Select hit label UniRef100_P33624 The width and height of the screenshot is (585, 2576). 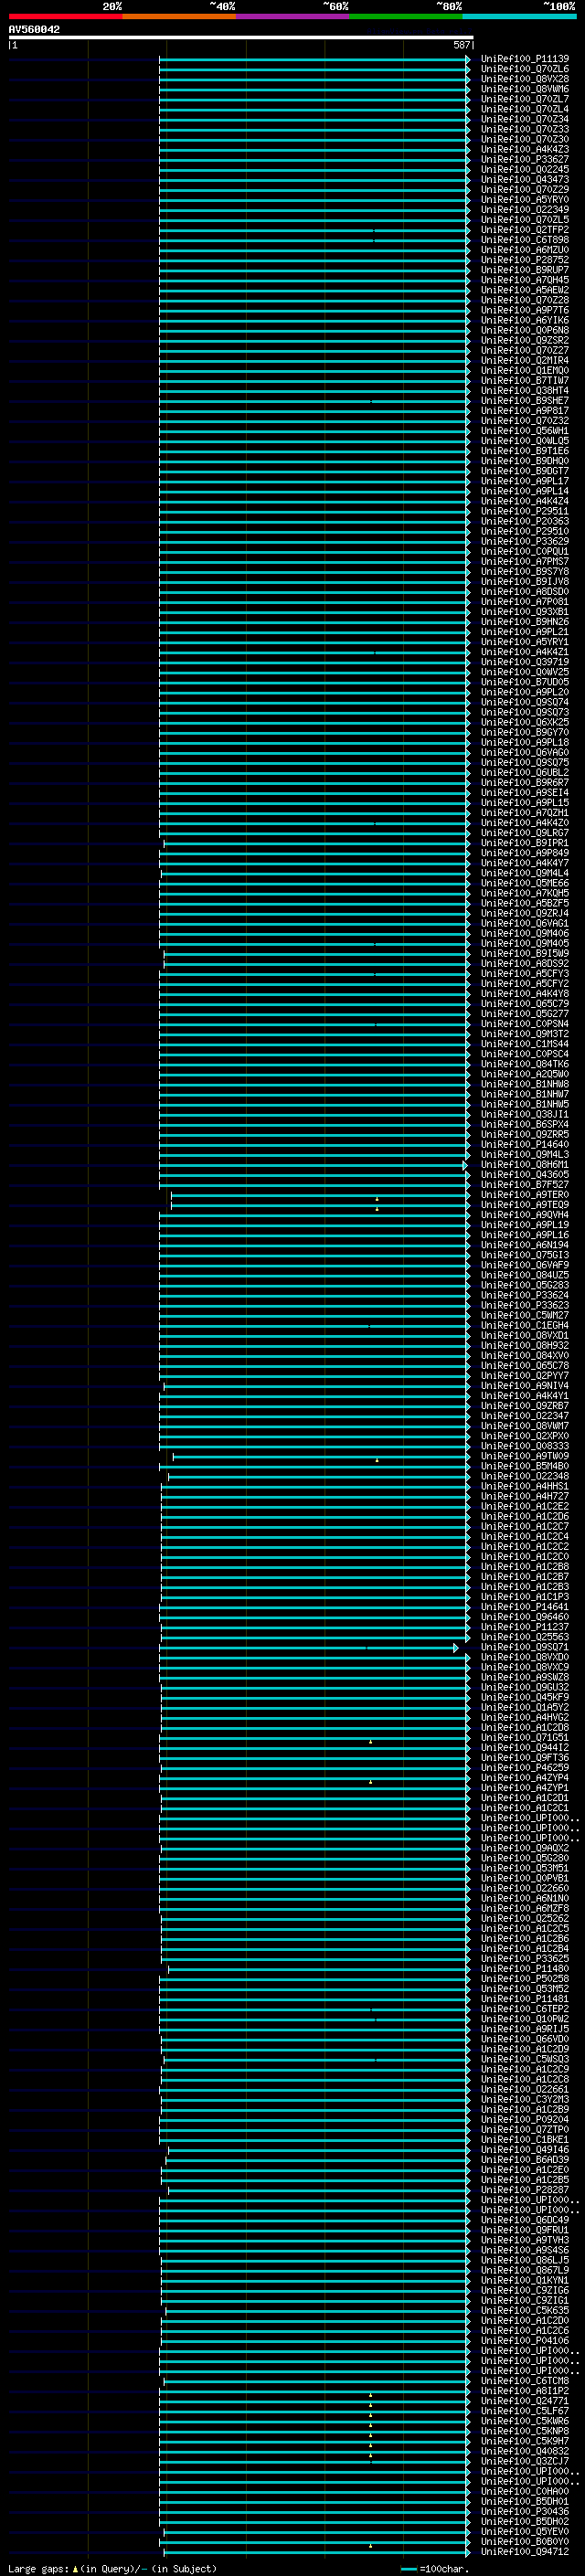click(x=524, y=1295)
